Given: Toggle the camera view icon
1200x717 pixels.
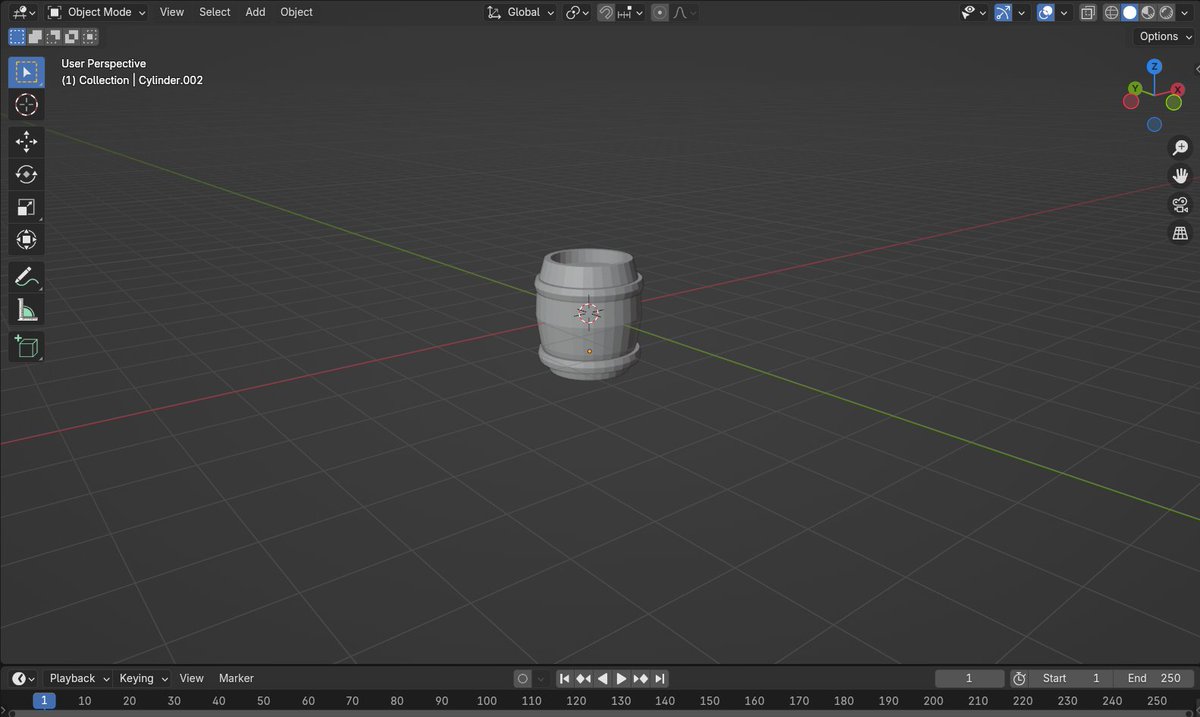Looking at the screenshot, I should coord(1180,205).
